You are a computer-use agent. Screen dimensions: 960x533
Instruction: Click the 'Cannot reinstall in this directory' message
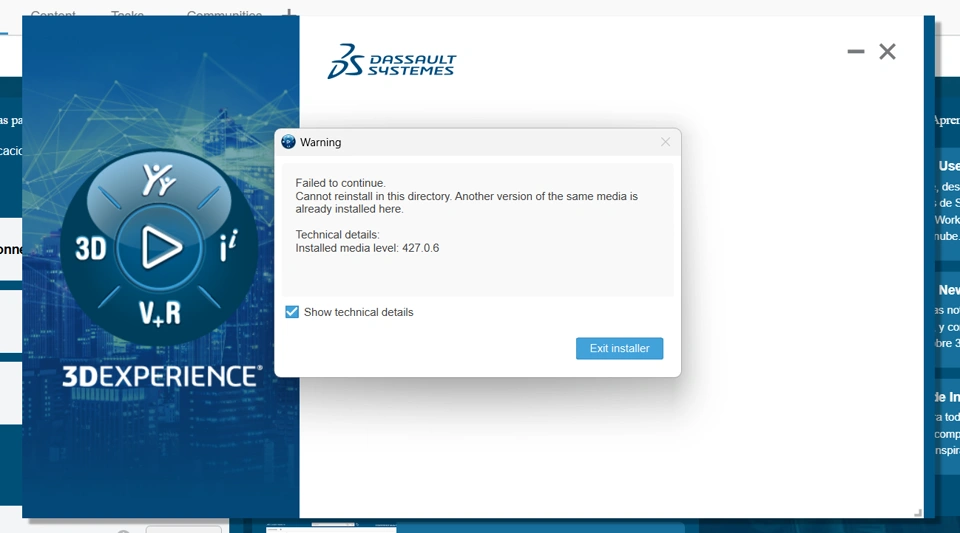pyautogui.click(x=467, y=203)
